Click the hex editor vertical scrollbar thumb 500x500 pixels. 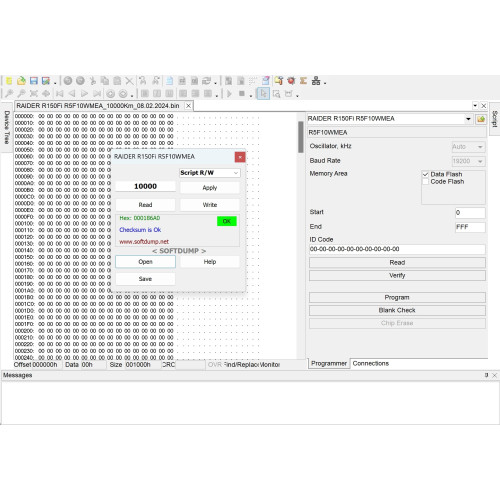tap(301, 137)
